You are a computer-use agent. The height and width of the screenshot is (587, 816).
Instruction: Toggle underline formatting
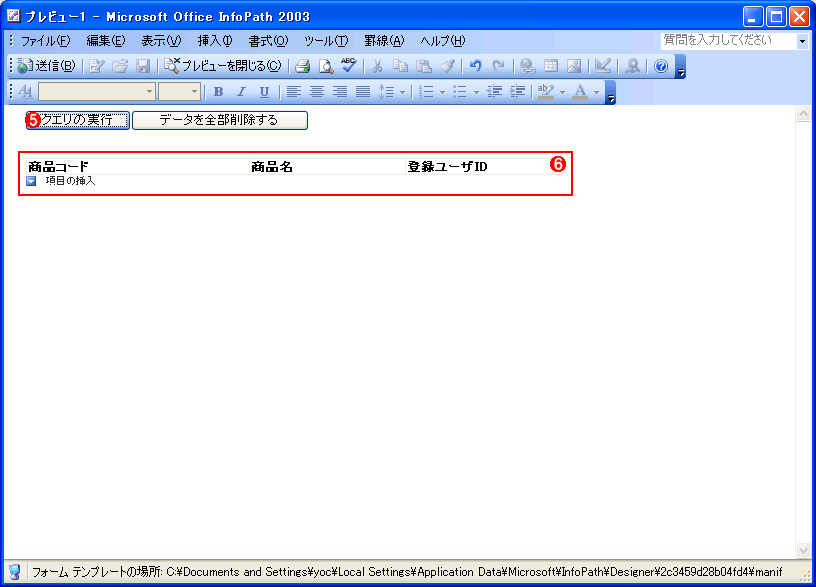point(264,92)
